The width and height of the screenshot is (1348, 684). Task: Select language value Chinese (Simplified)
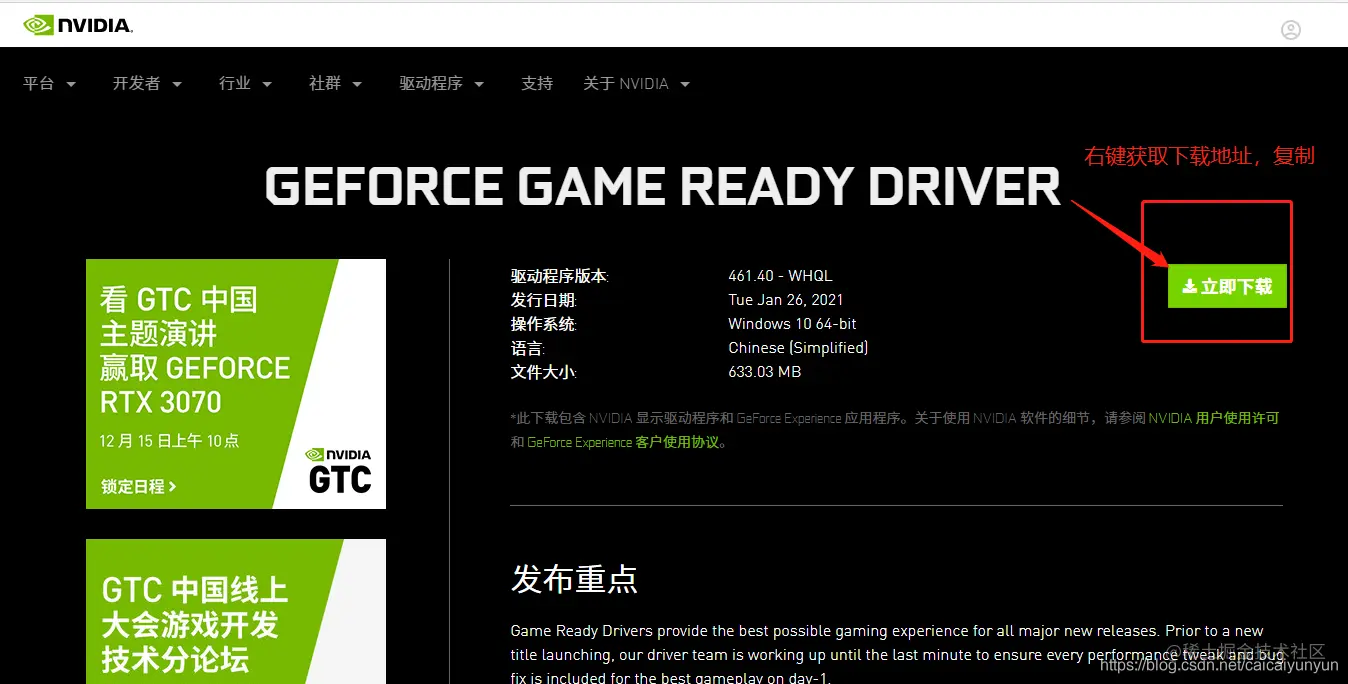point(798,348)
